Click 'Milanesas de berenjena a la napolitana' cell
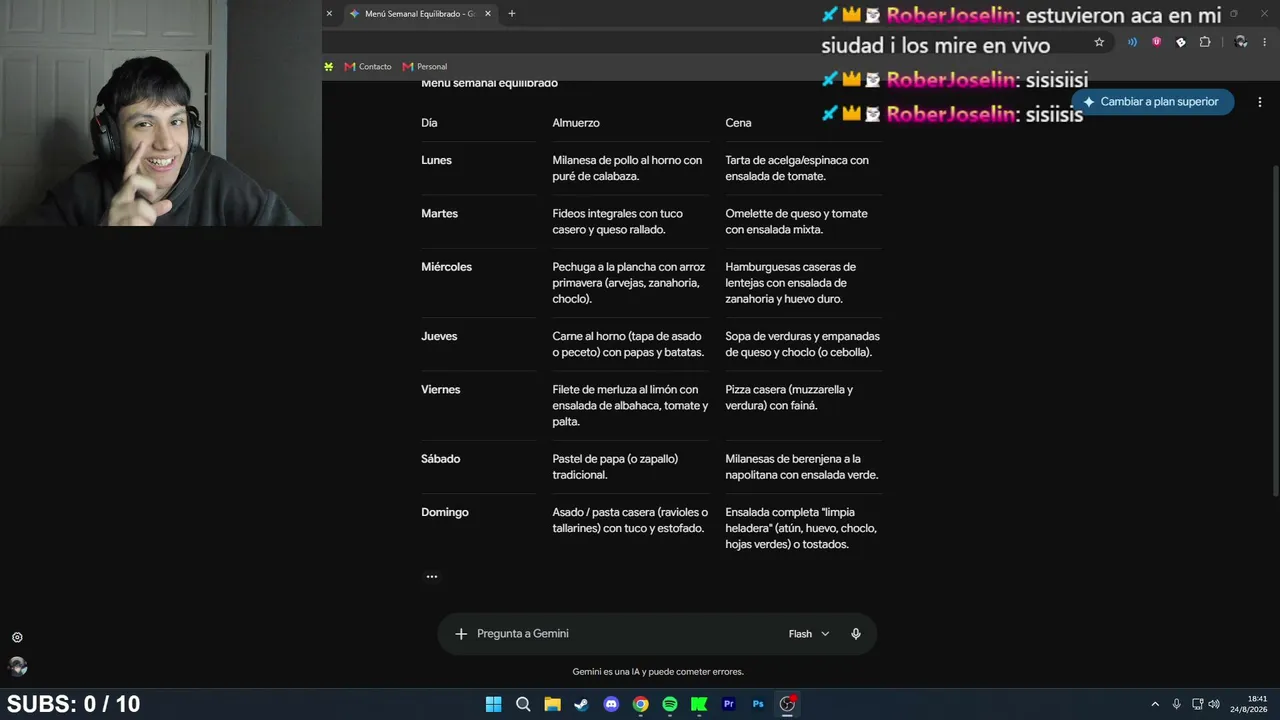The height and width of the screenshot is (720, 1280). [802, 467]
